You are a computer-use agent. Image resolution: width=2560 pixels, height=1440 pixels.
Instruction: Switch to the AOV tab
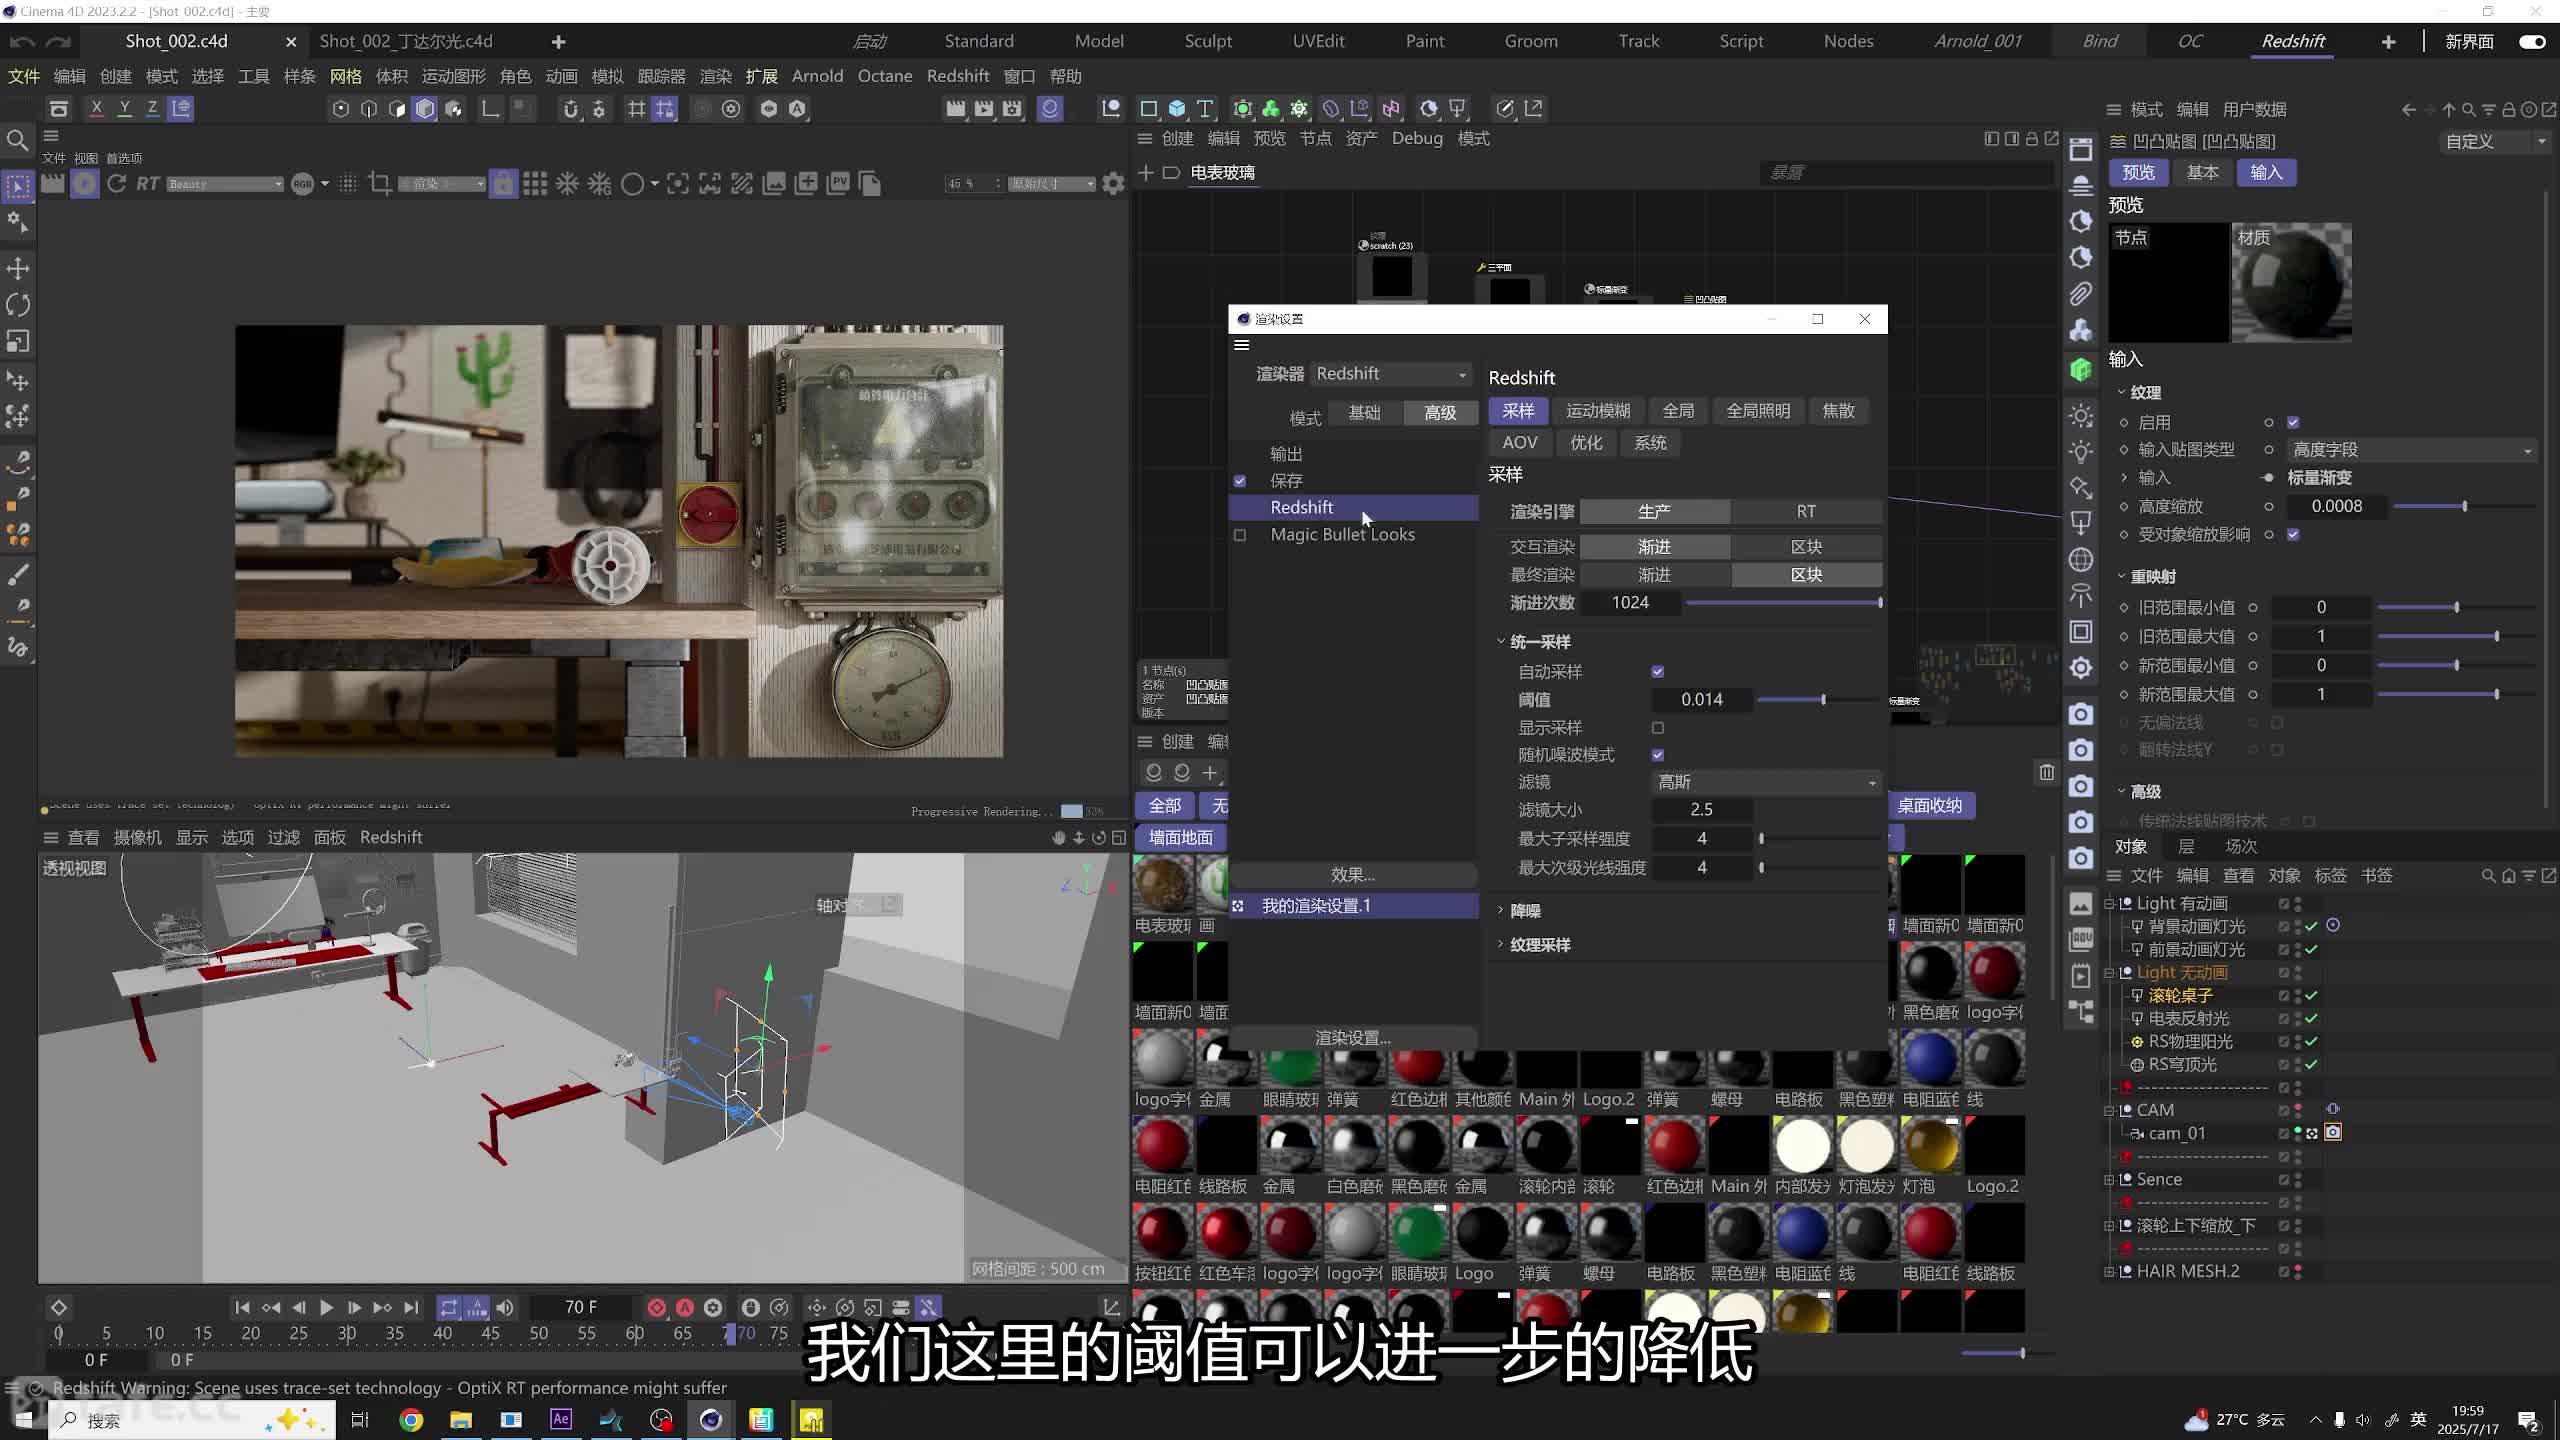point(1520,443)
